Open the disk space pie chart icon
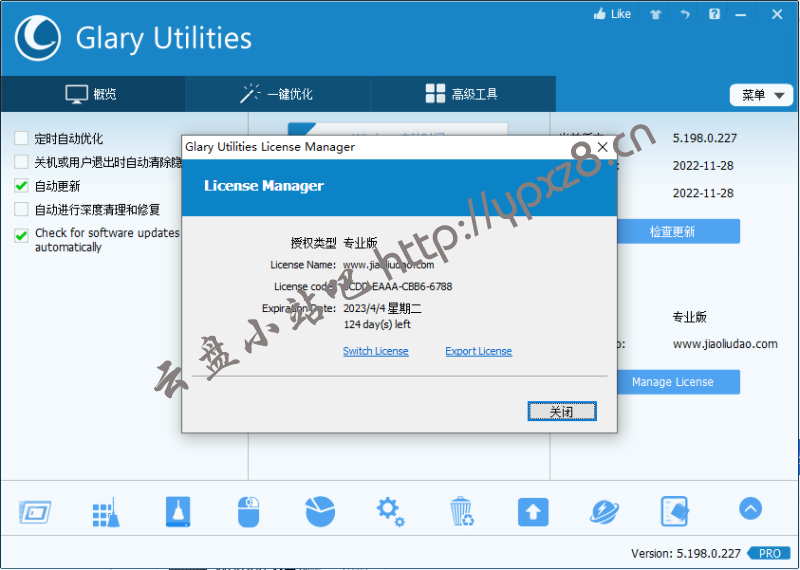 click(320, 511)
